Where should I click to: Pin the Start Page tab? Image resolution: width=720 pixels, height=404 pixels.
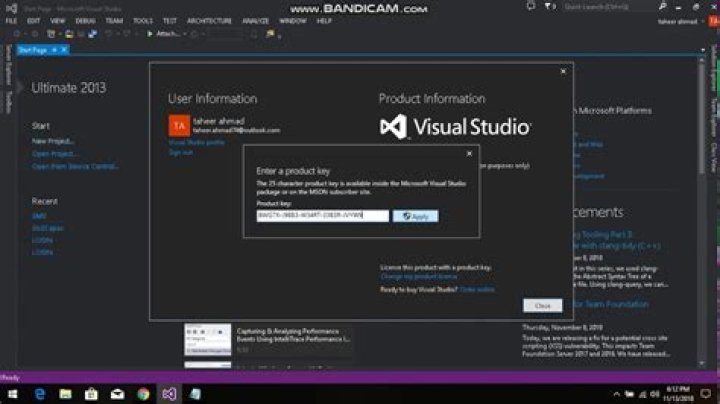[x=54, y=50]
